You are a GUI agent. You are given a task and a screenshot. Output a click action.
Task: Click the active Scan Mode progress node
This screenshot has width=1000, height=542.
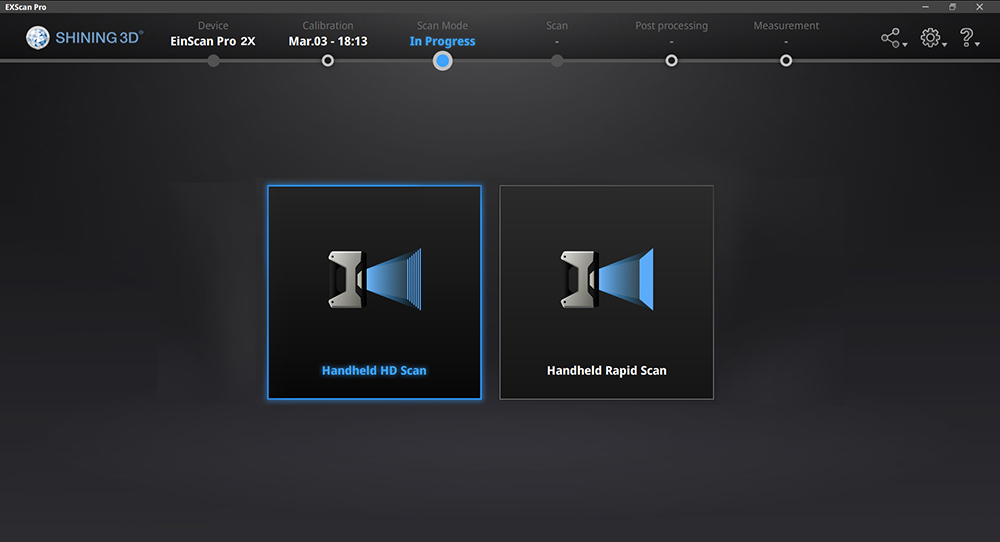443,61
